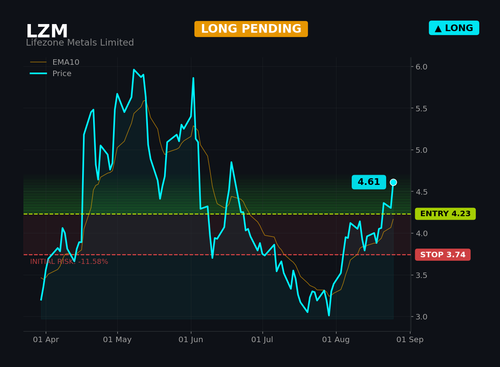Click the 6.0 price axis label
Viewport: 500px width, 367px height.
tap(421, 67)
